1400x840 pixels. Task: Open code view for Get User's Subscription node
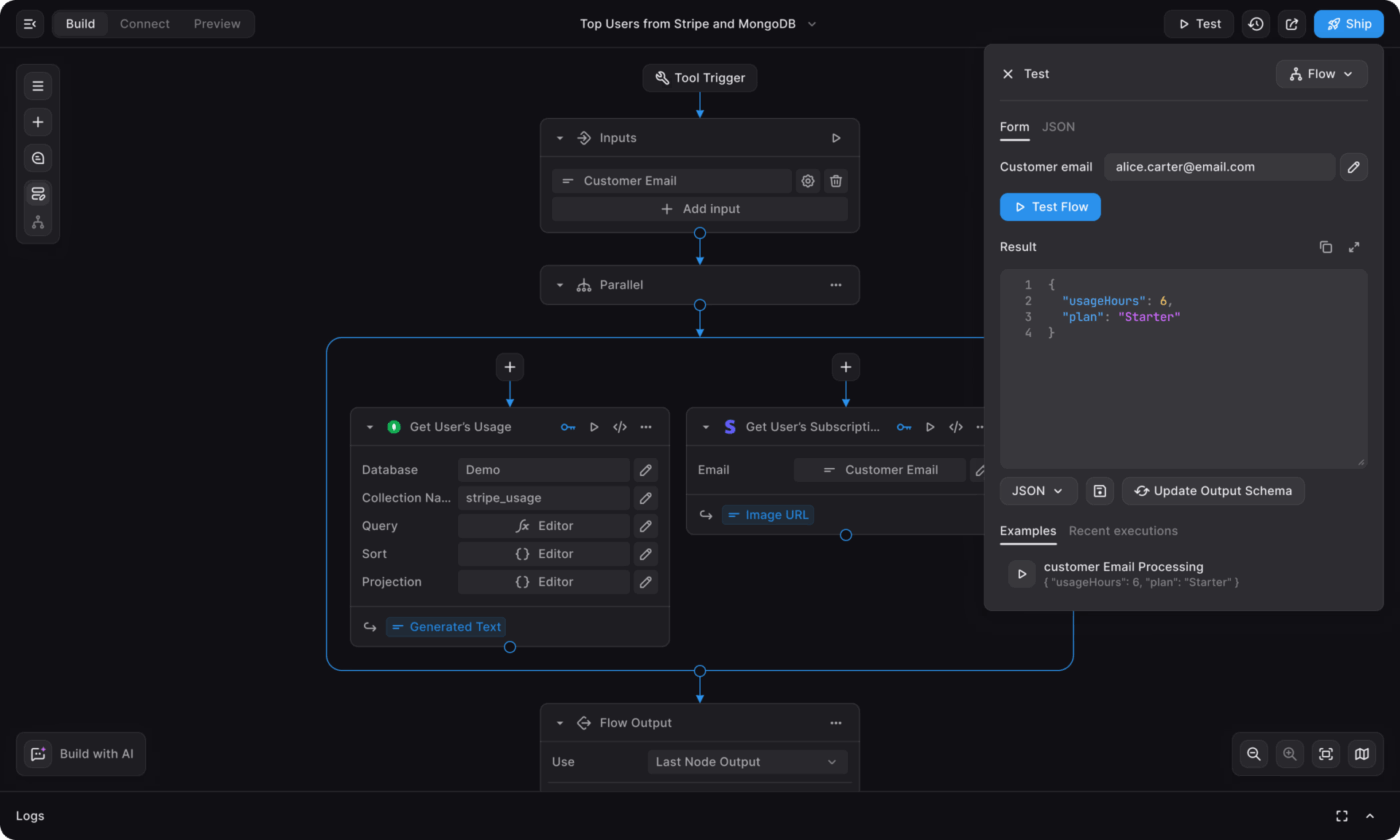(955, 426)
